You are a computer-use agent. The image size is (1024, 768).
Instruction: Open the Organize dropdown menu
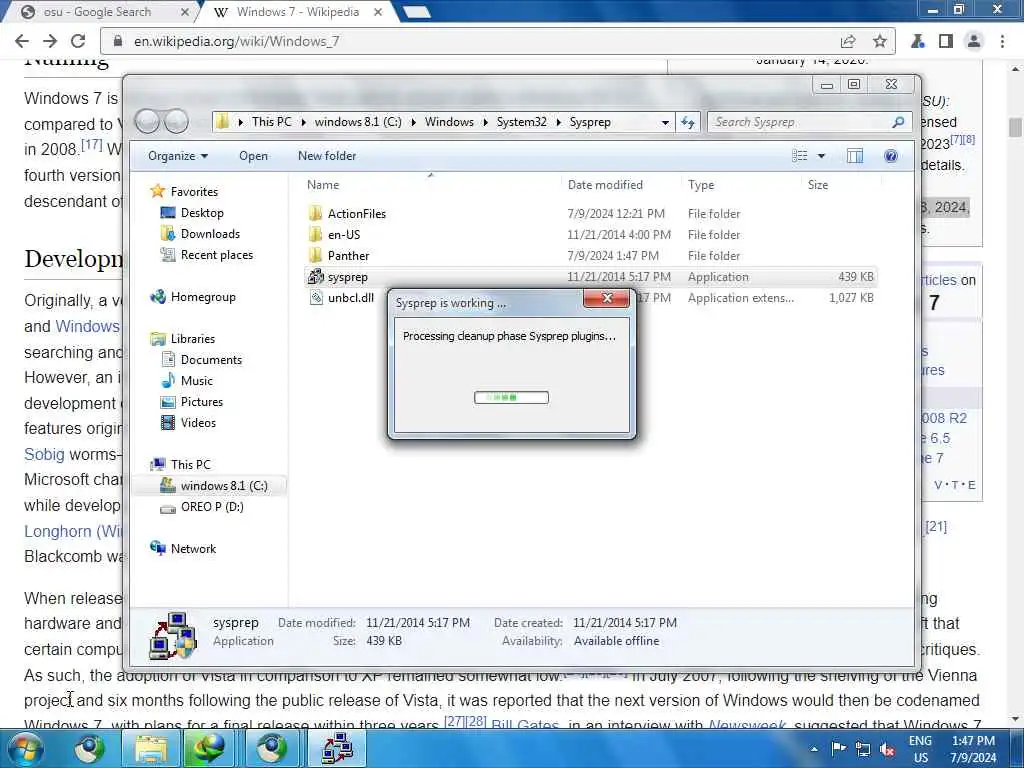pos(178,155)
